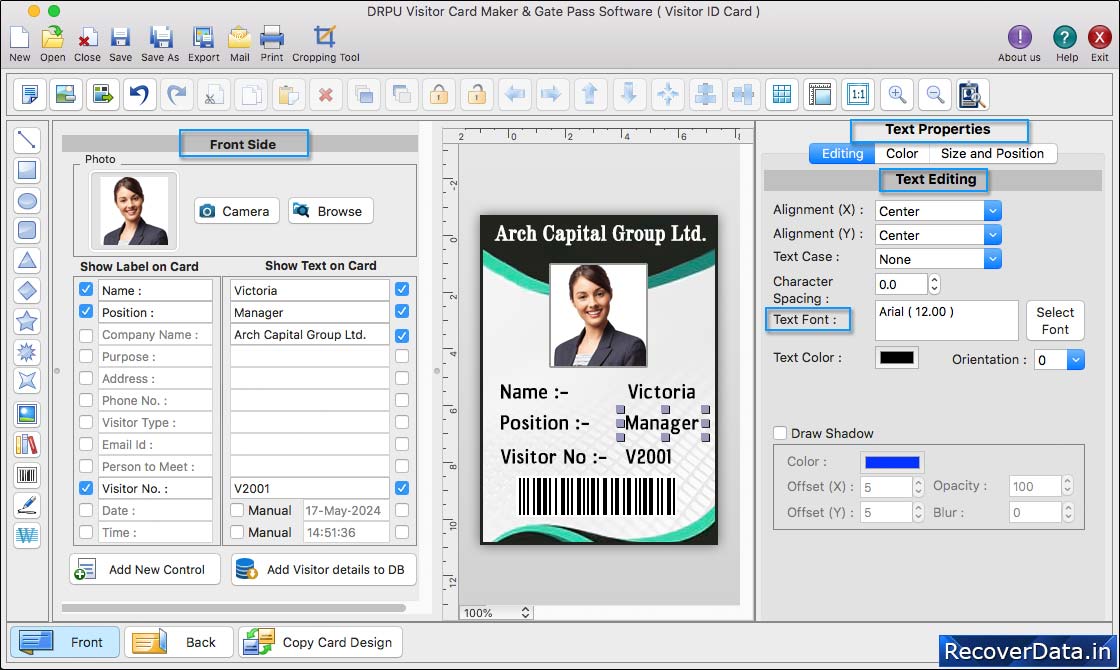
Task: Click the Save As toolbar icon
Action: coord(160,37)
